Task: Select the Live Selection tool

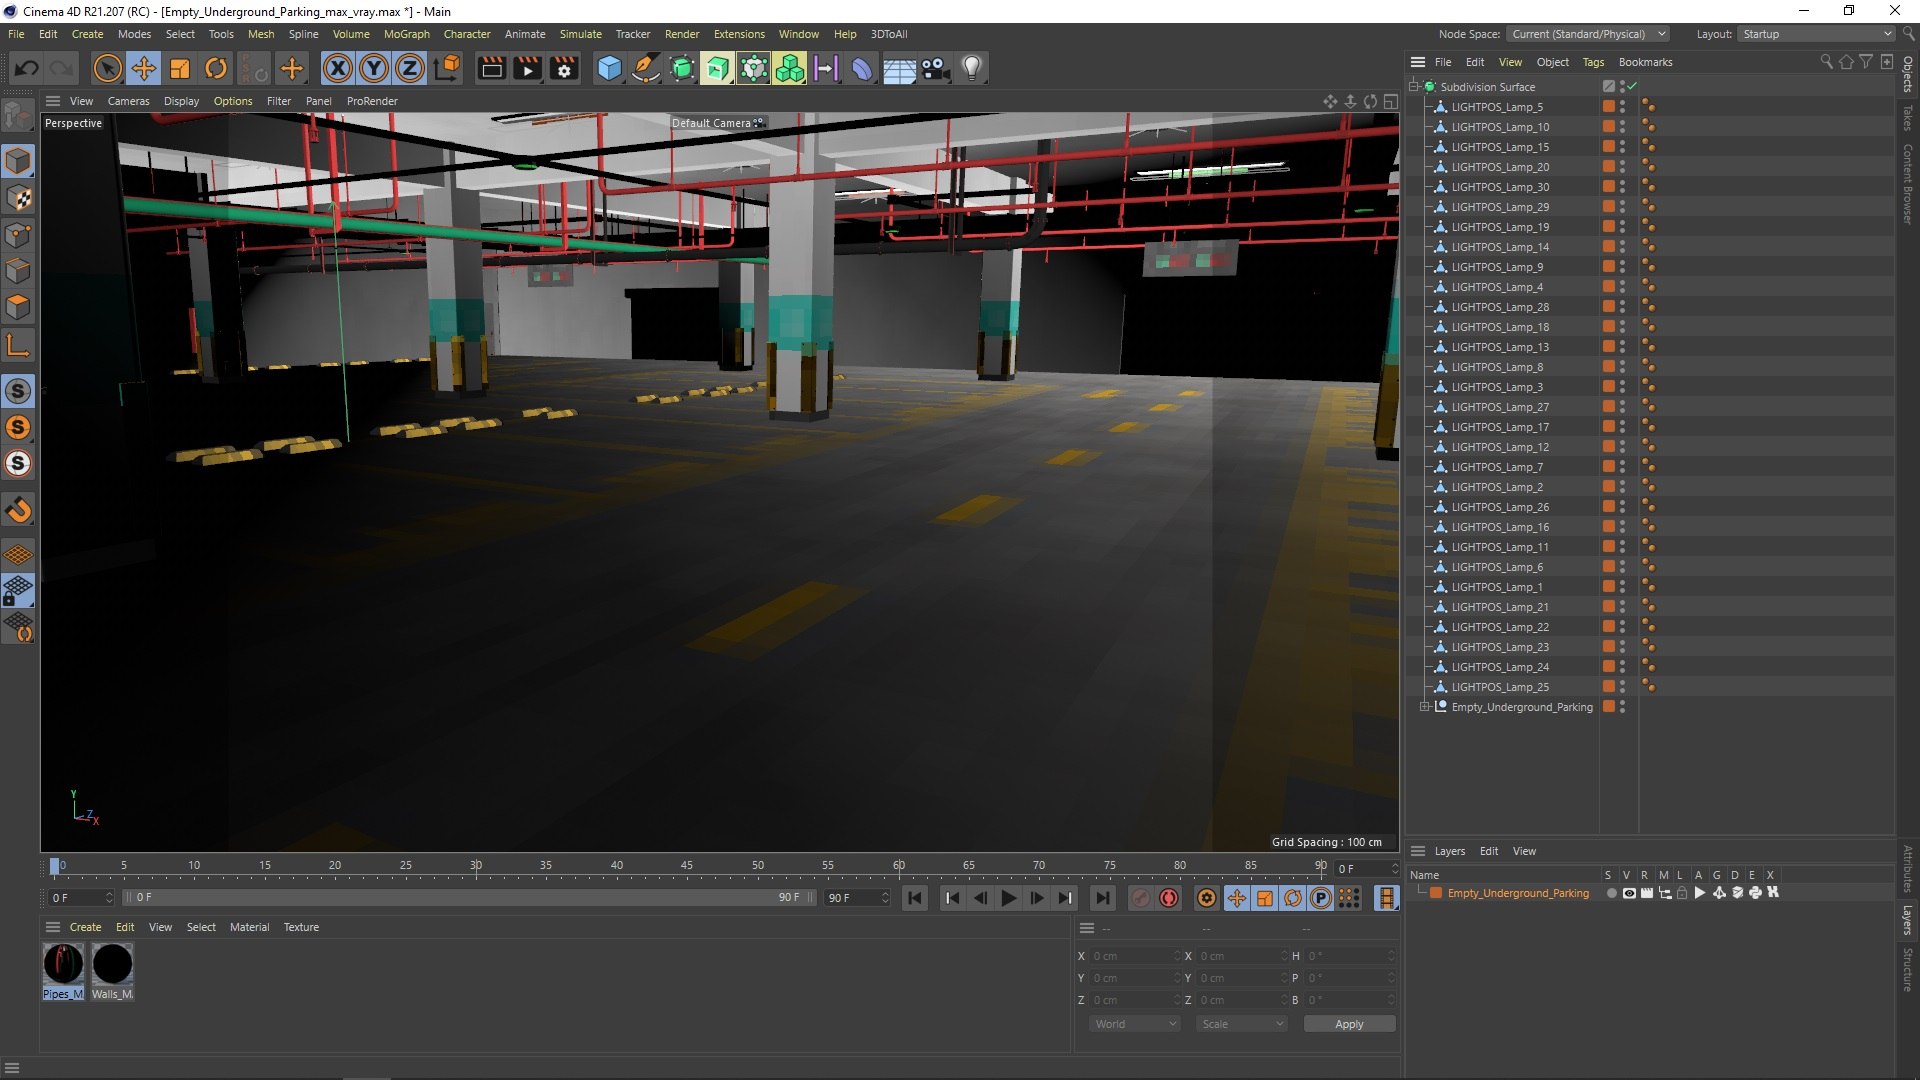Action: pos(107,68)
